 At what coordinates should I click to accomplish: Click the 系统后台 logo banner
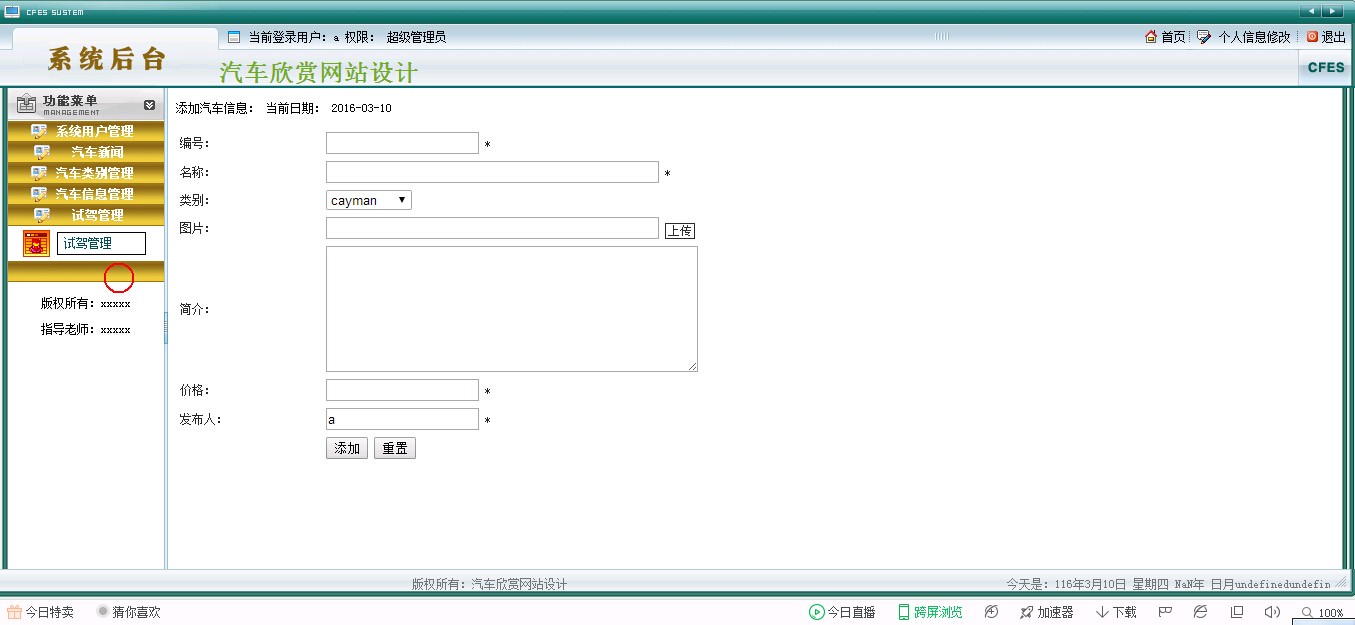107,59
